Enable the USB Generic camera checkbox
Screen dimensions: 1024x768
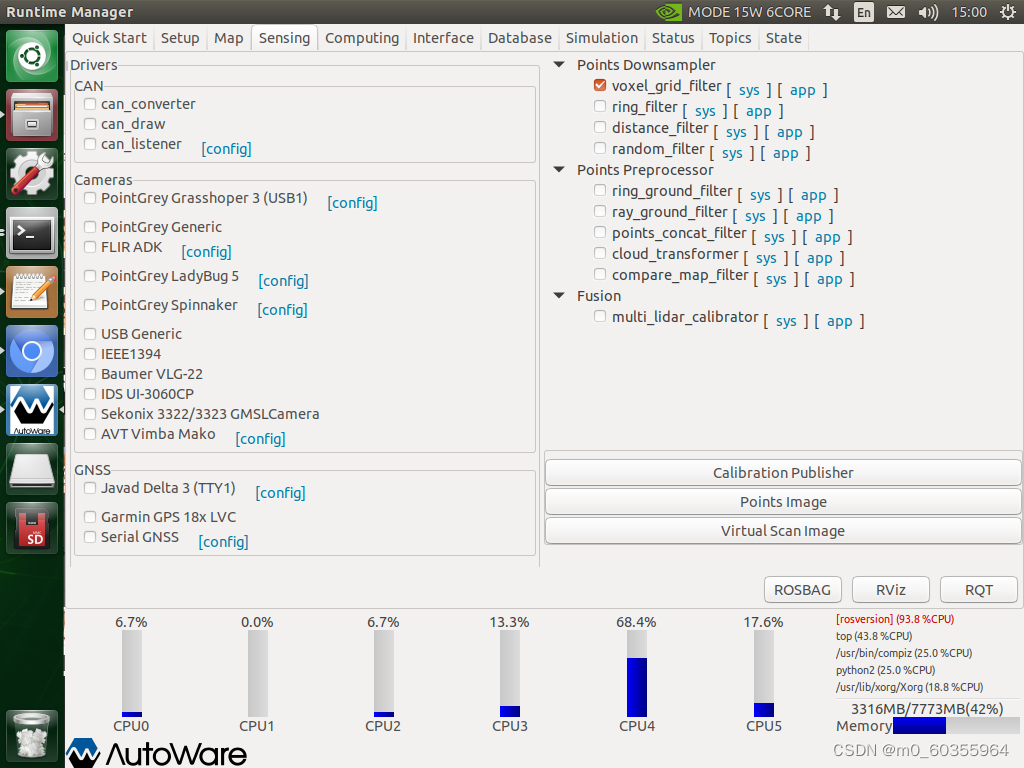90,334
